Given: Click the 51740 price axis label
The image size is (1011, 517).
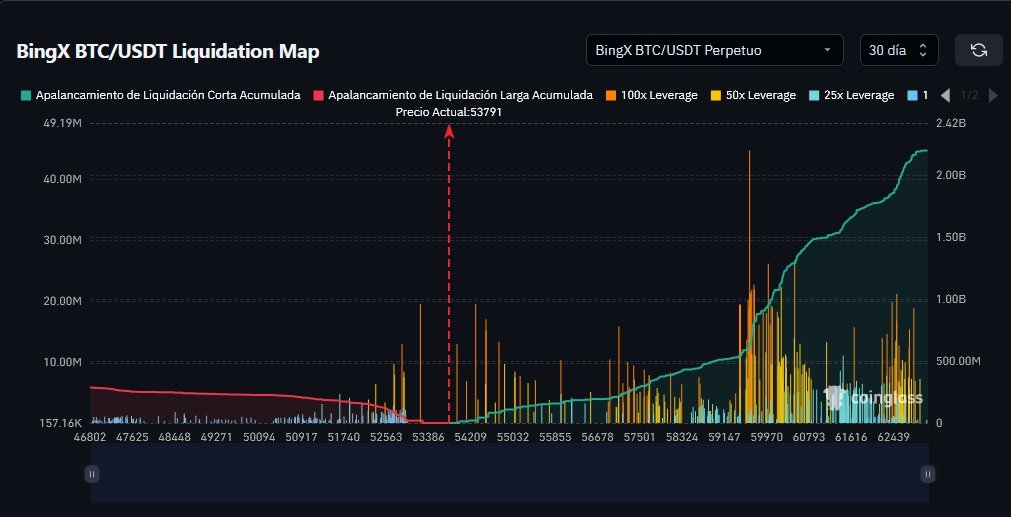Looking at the screenshot, I should [x=343, y=437].
